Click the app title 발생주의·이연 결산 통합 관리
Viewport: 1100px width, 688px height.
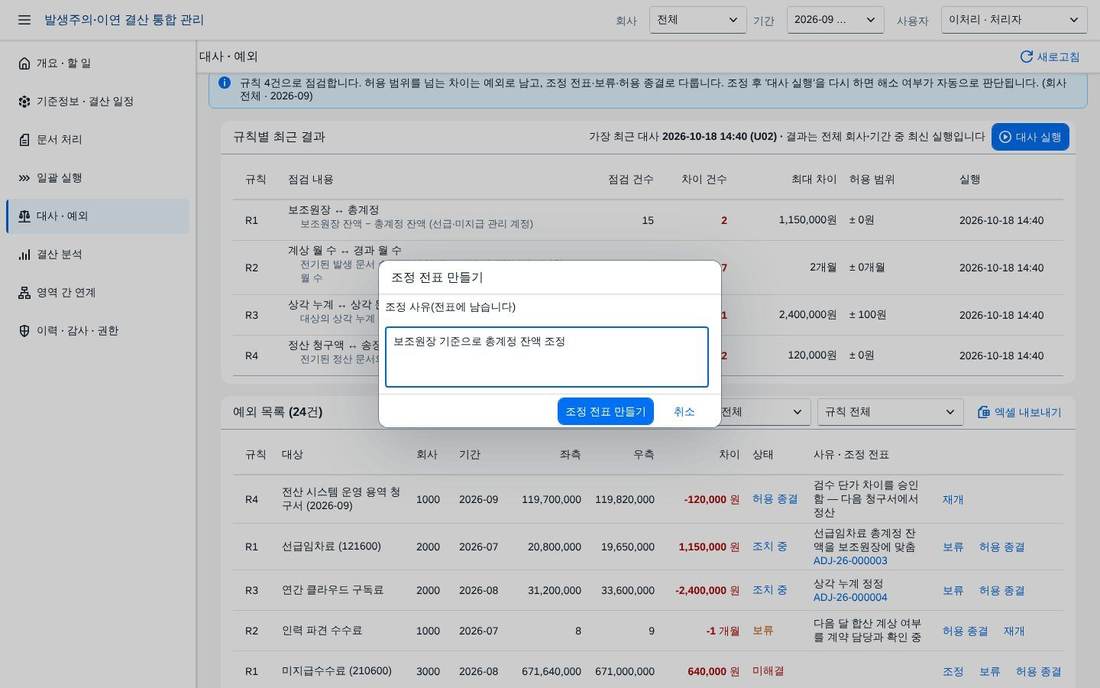tap(124, 20)
